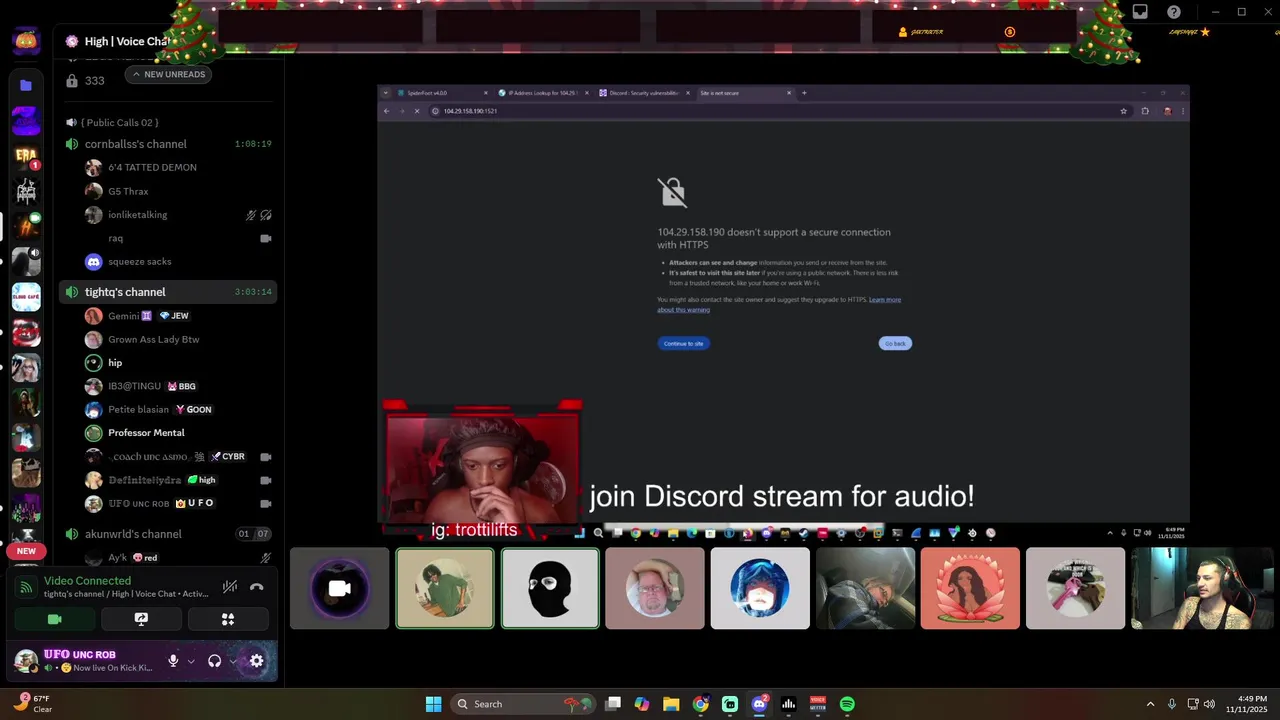Screen dimensions: 1280x720
Task: Select user 6'4 TATTED DEMON
Action: point(152,167)
